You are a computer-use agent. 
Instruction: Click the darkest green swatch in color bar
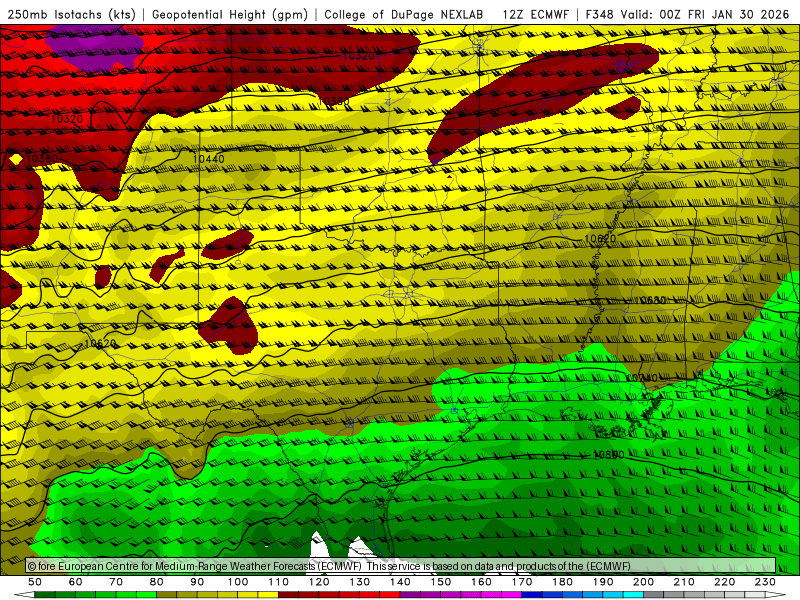pos(45,595)
